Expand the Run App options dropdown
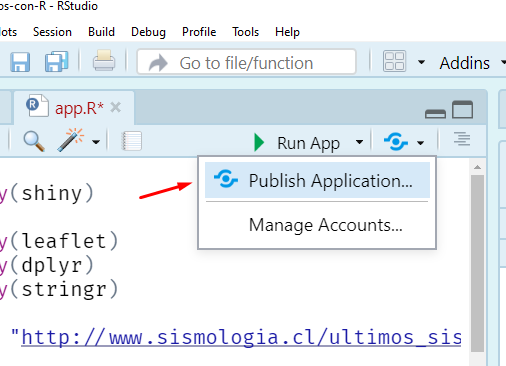Image resolution: width=506 pixels, height=366 pixels. click(359, 142)
